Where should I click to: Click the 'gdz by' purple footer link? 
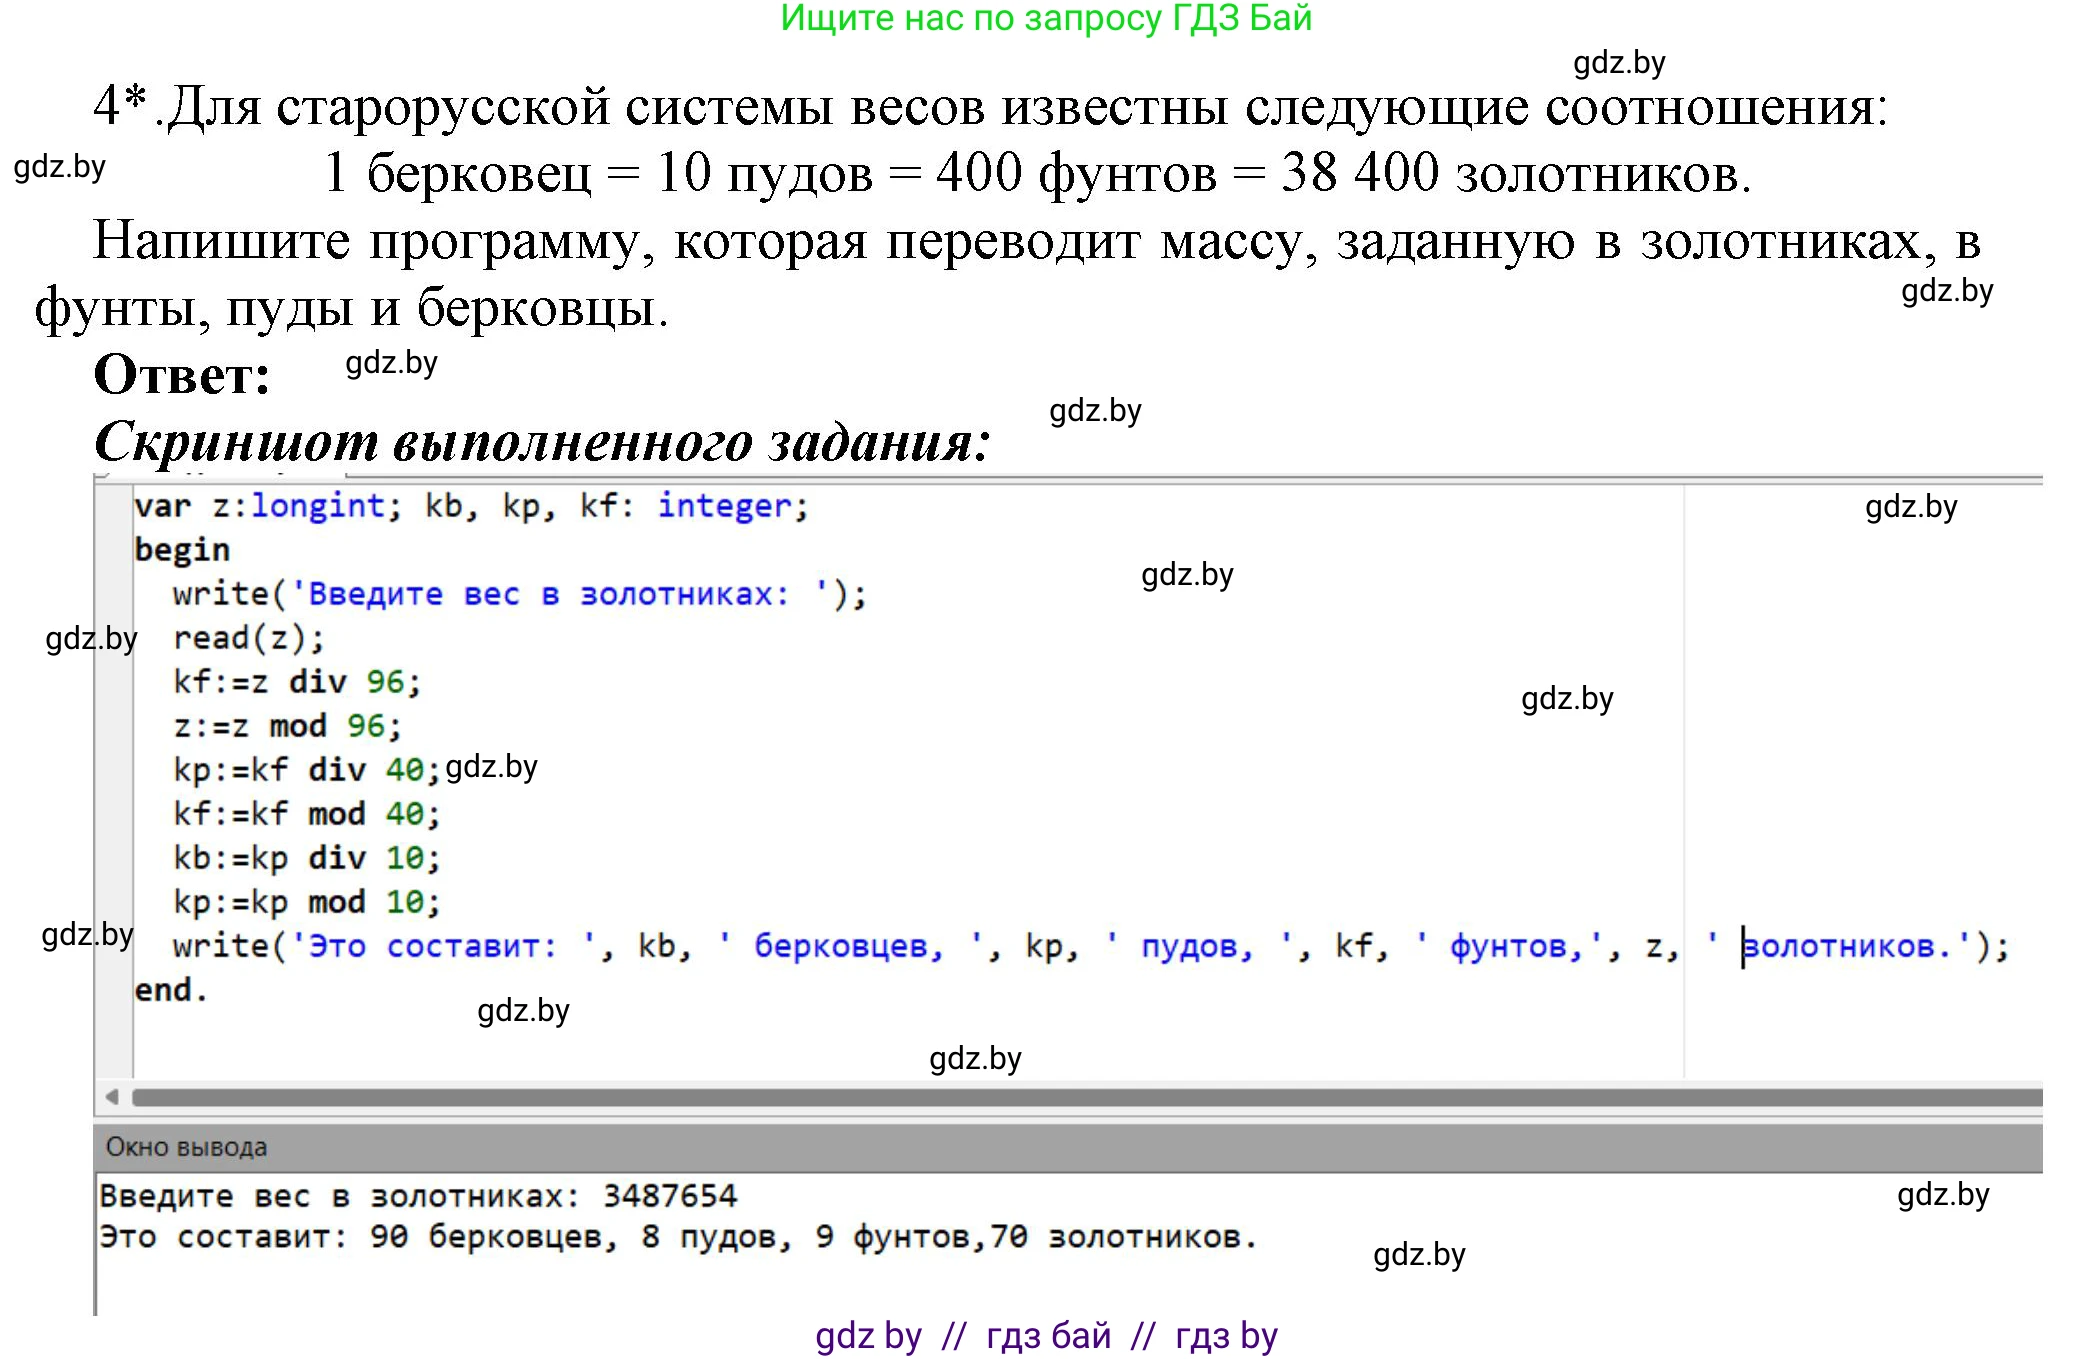coord(869,1335)
